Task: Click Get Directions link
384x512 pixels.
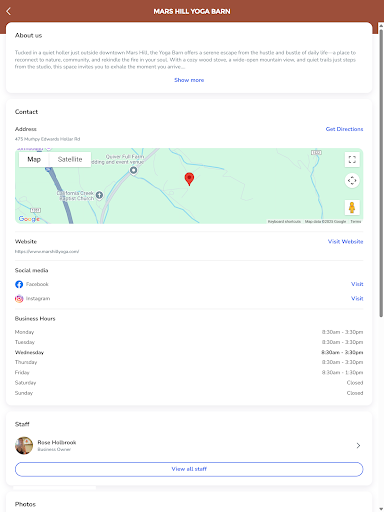Action: 344,129
